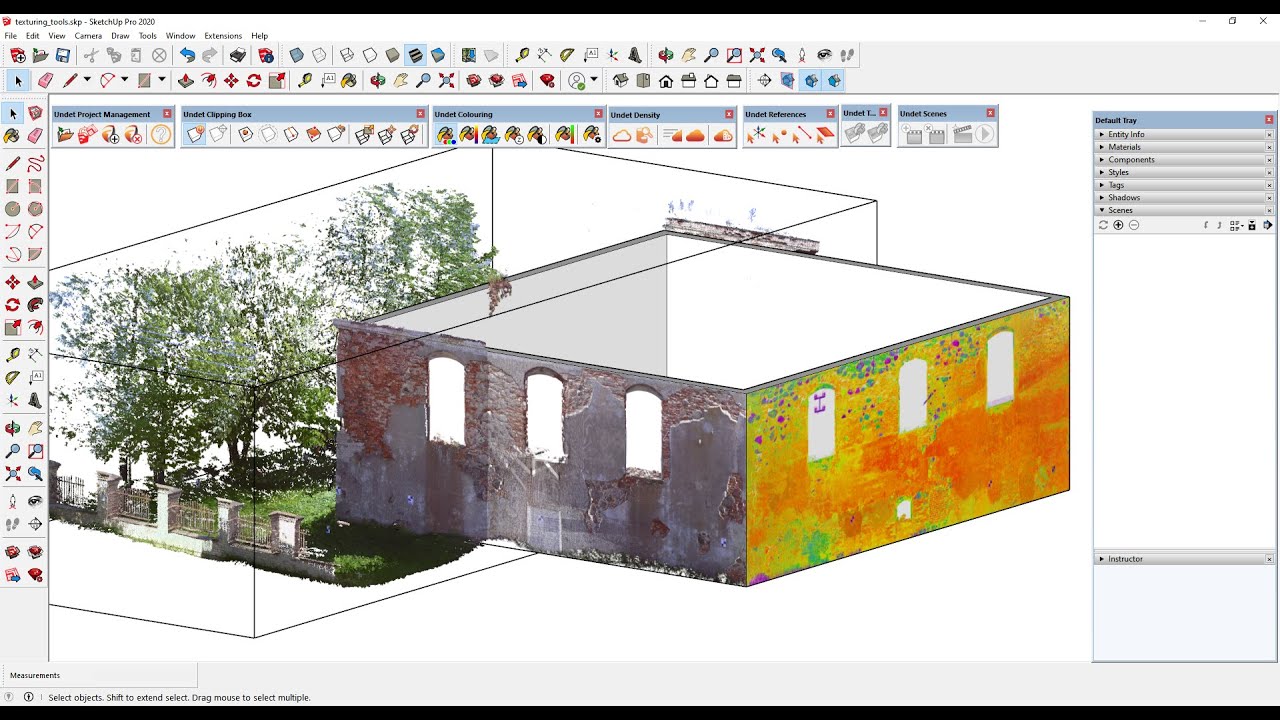
Task: Expand the Styles panel
Action: click(x=1184, y=172)
